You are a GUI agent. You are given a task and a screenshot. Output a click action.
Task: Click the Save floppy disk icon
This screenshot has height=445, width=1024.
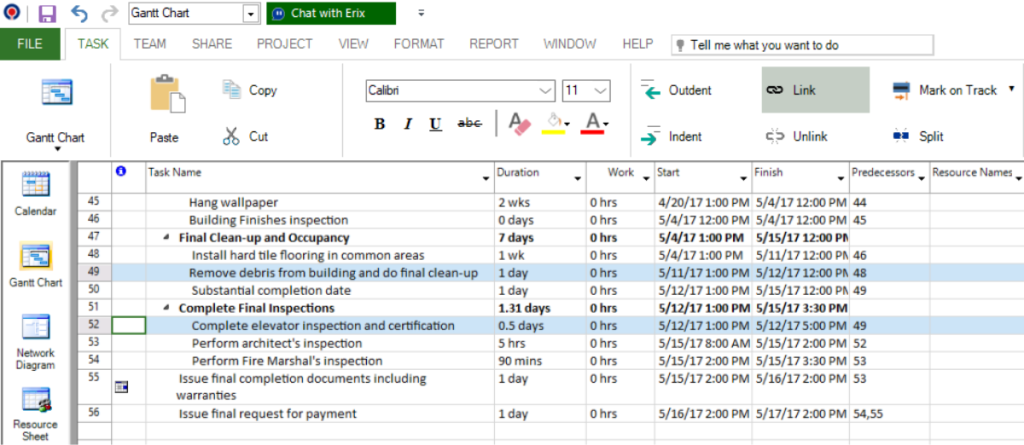(x=47, y=13)
